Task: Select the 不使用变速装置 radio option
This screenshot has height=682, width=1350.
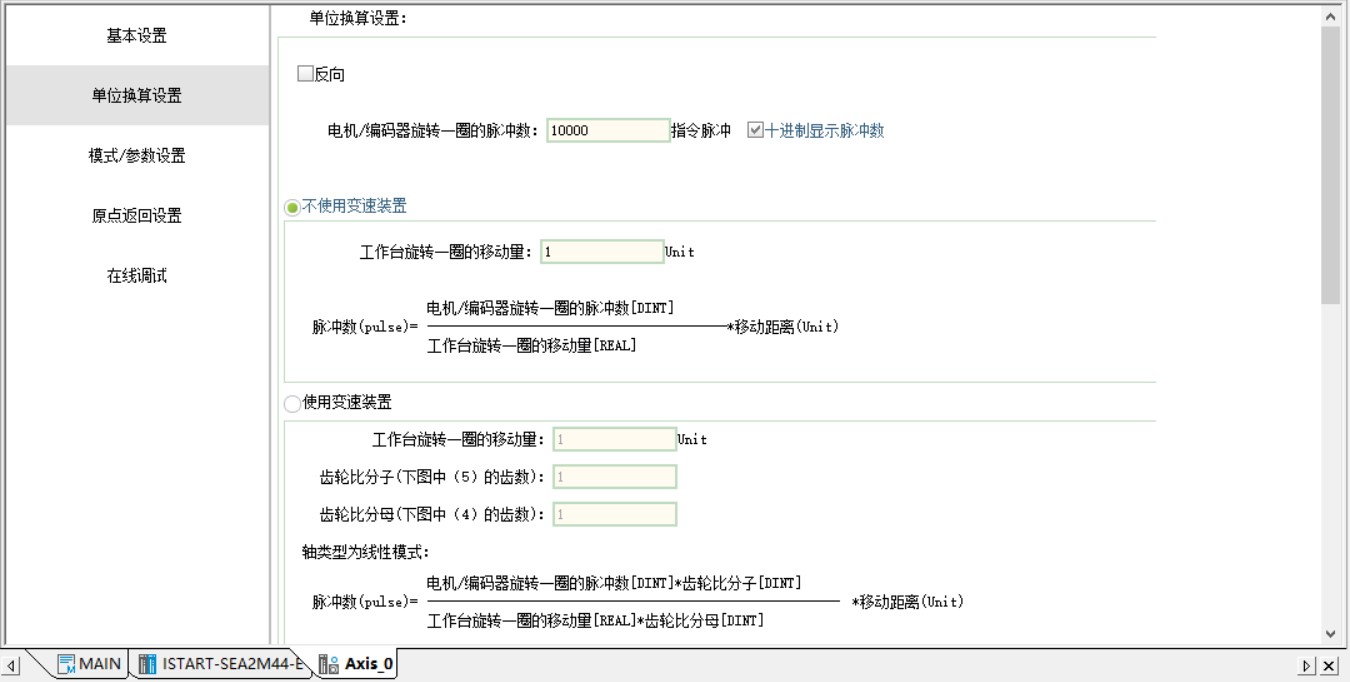Action: [x=292, y=207]
